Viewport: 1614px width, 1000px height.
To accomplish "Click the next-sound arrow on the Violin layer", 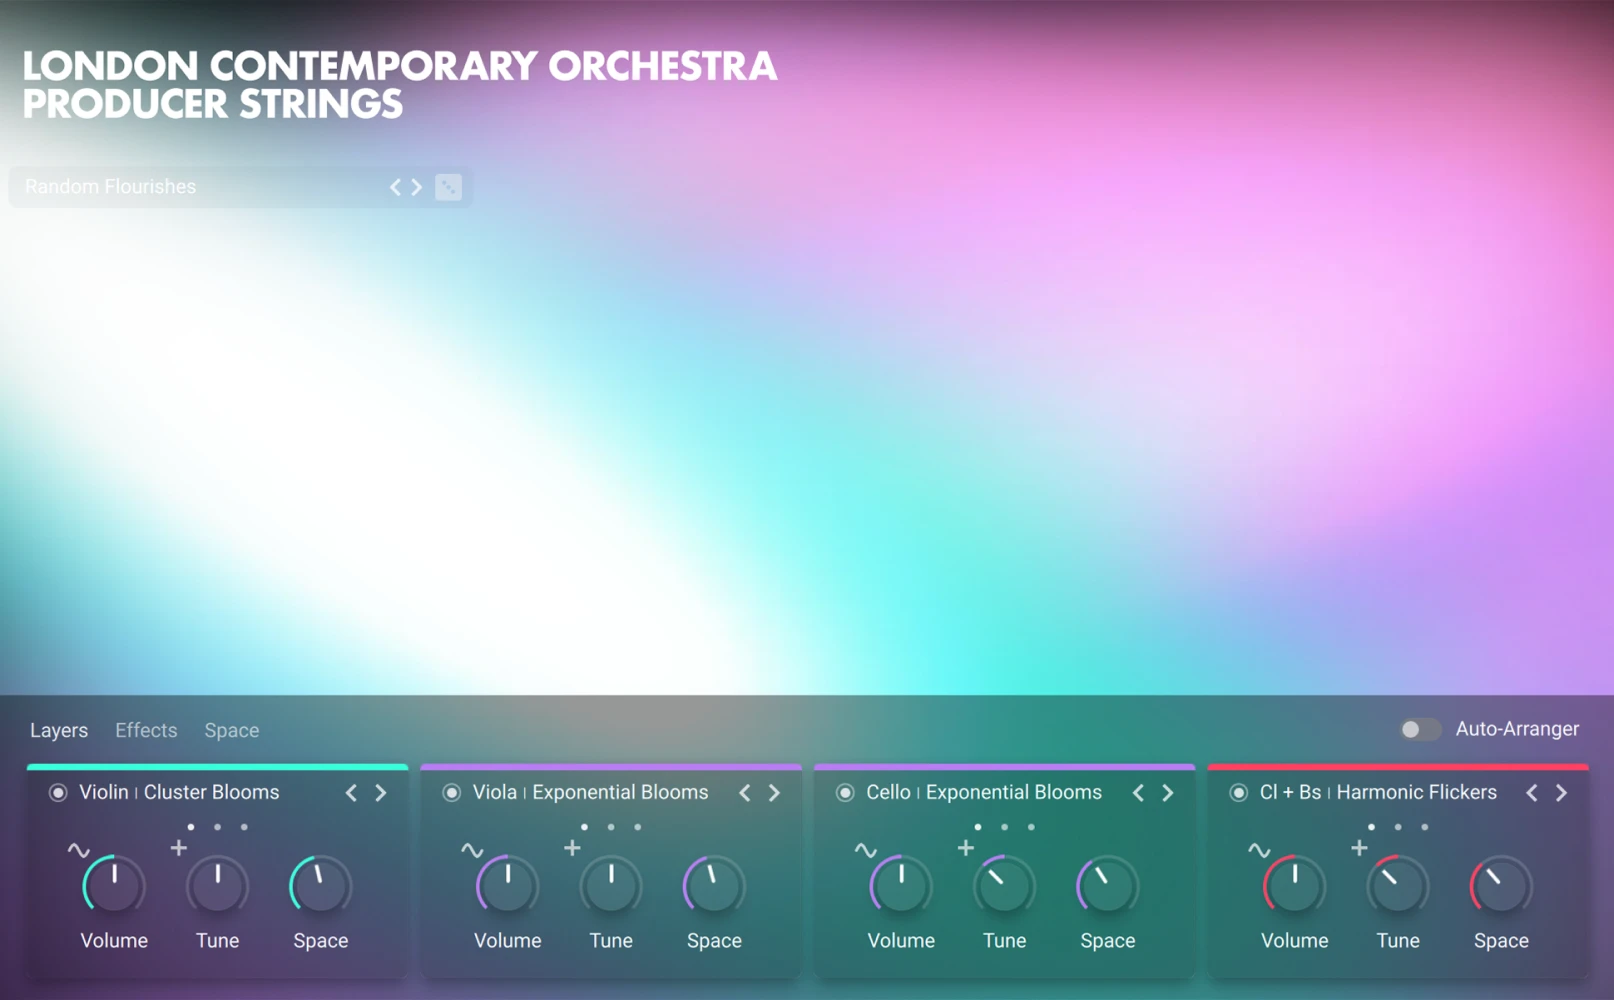I will 381,792.
